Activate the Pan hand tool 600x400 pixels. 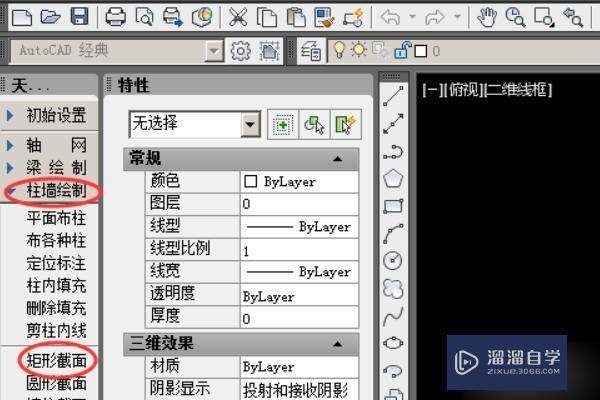coord(487,17)
